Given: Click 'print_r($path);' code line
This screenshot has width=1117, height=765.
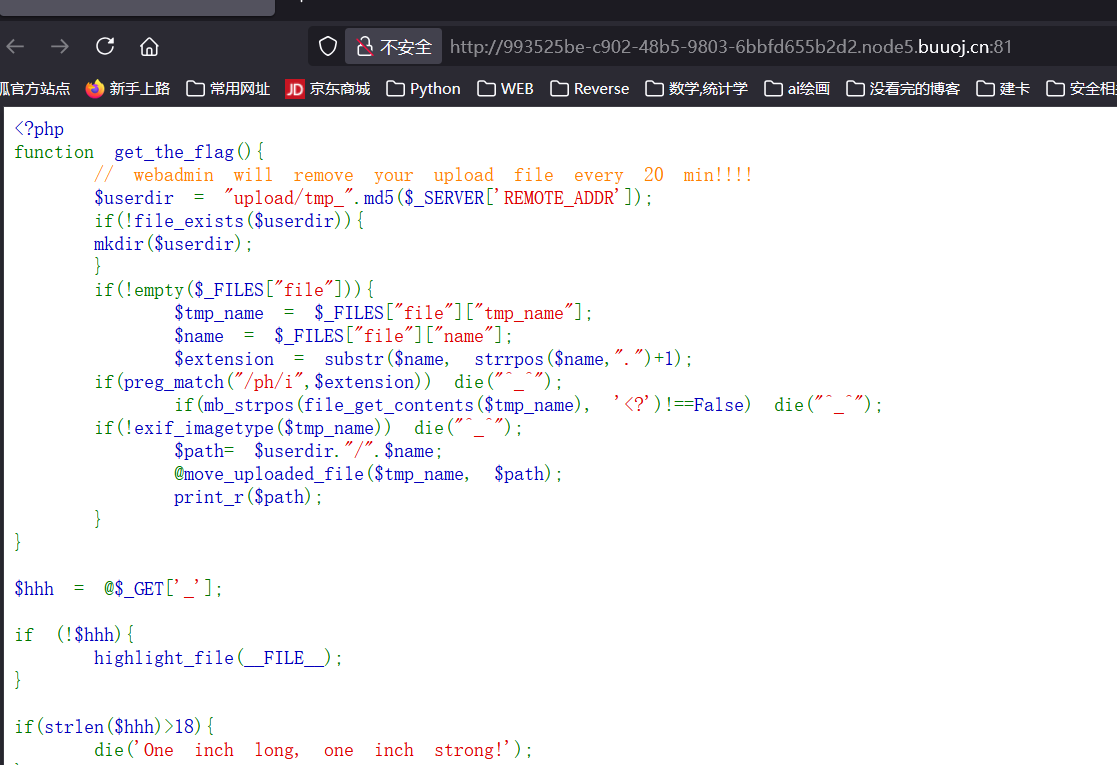Looking at the screenshot, I should click(248, 497).
